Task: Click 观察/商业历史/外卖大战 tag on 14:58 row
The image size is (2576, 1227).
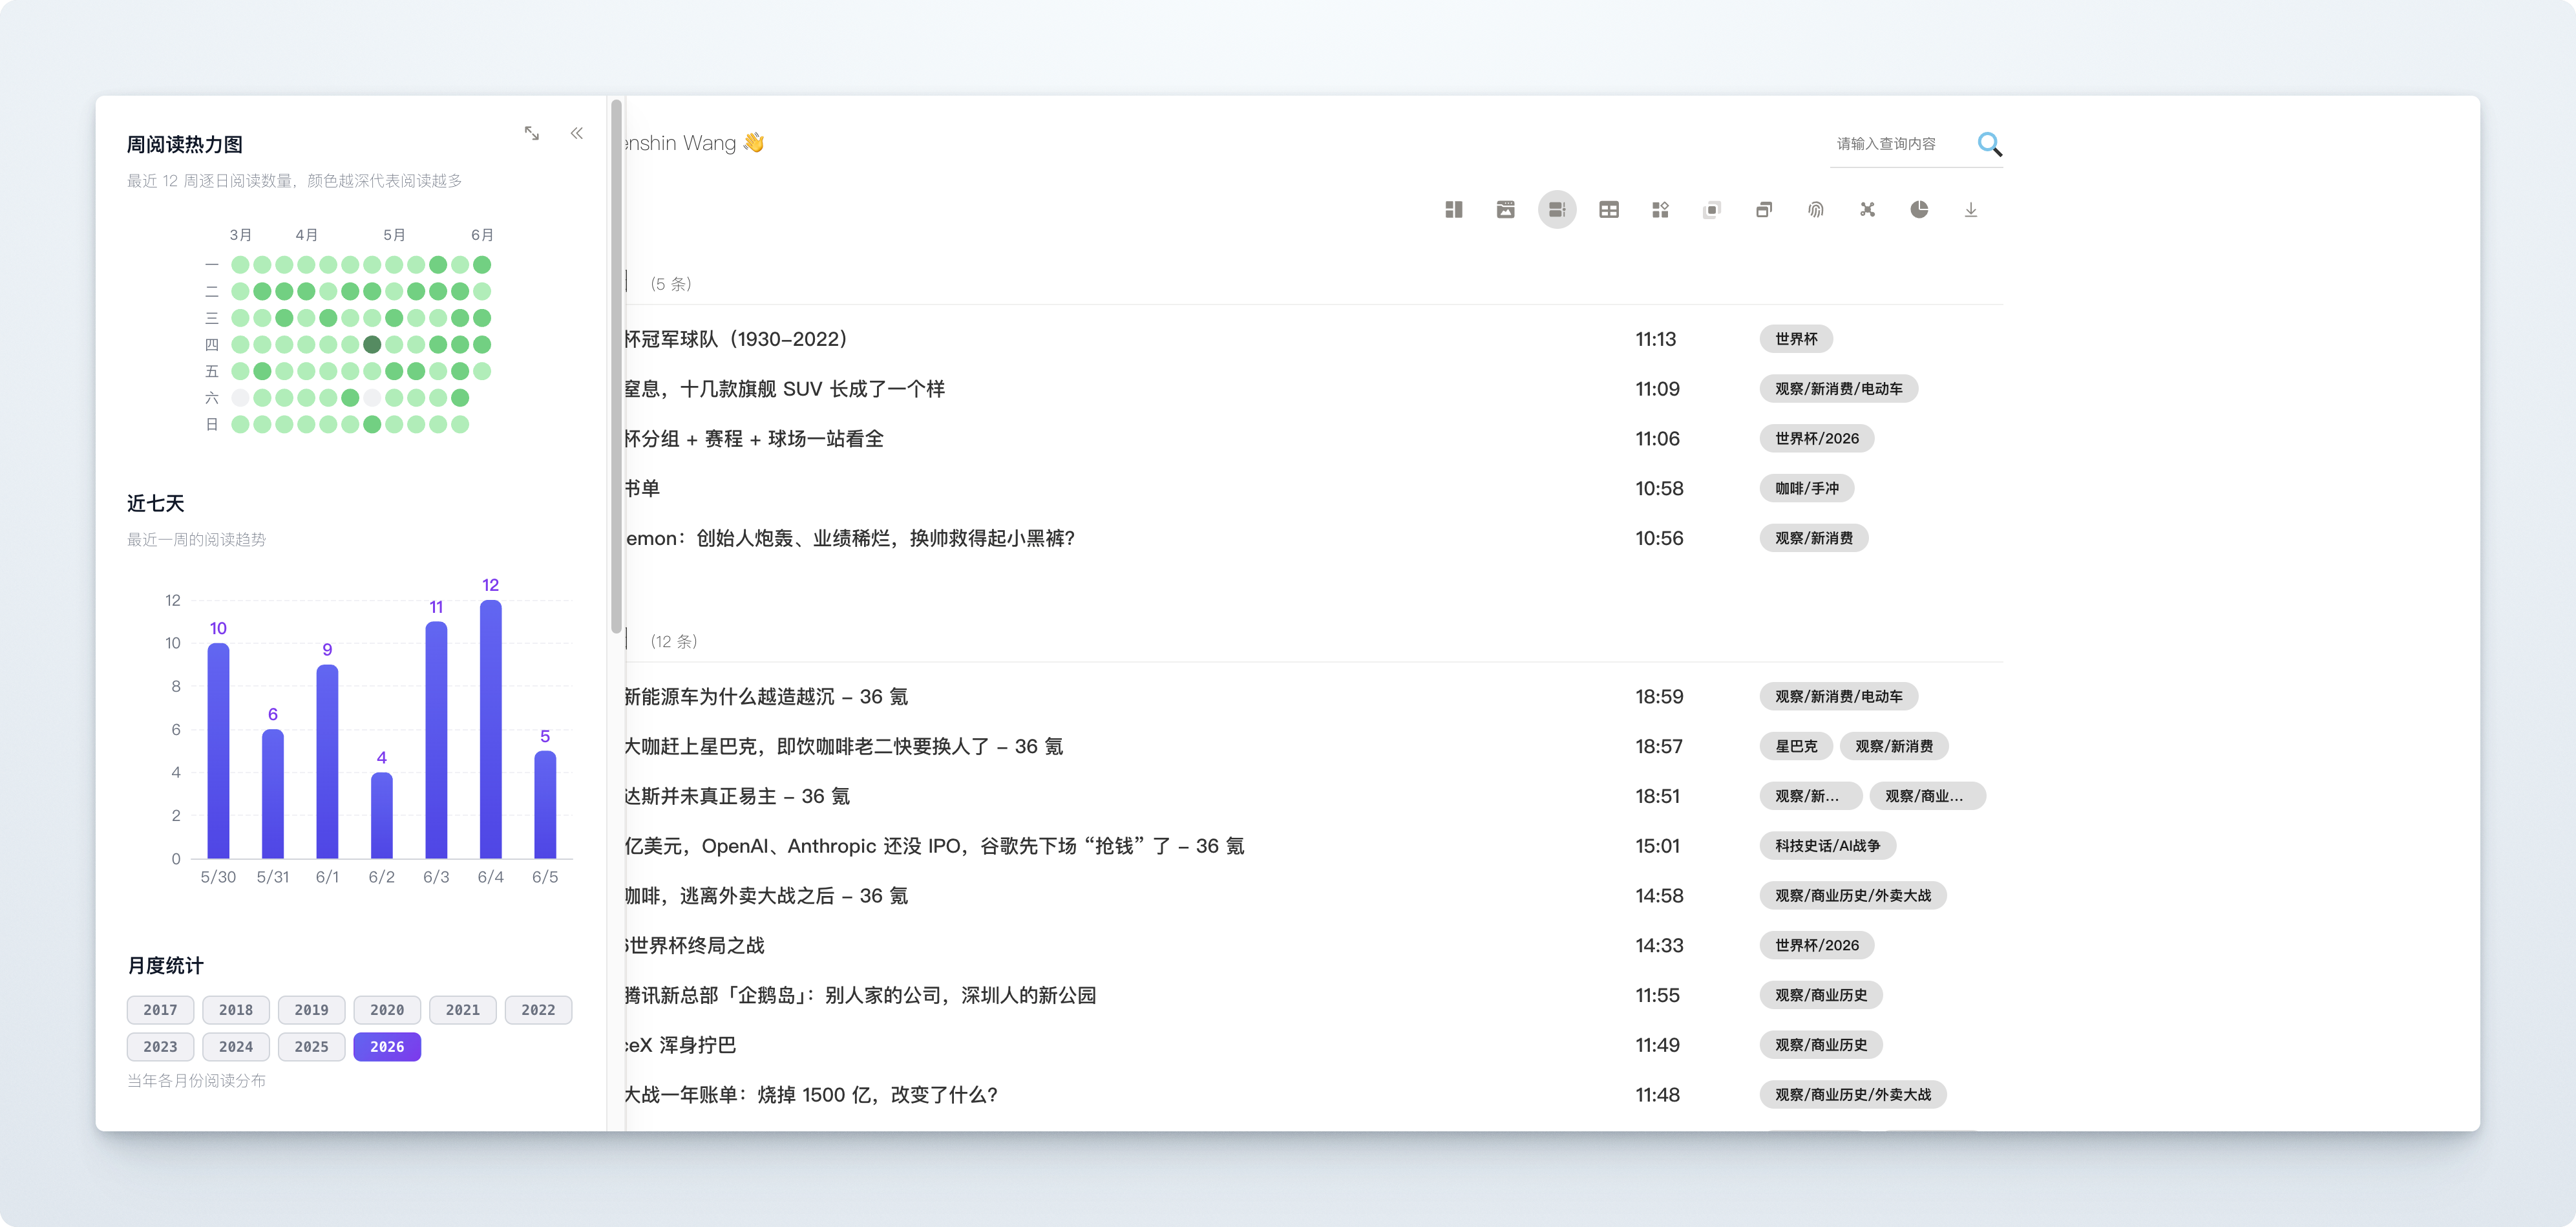Action: click(x=1852, y=896)
